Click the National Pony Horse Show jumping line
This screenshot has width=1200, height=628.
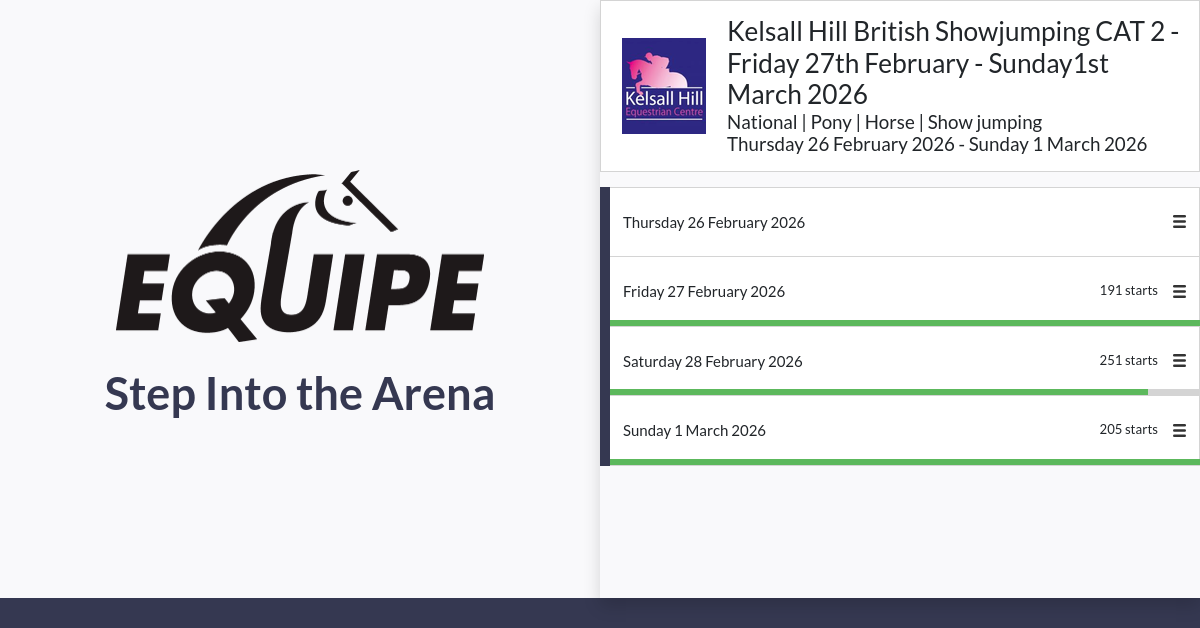tap(884, 122)
